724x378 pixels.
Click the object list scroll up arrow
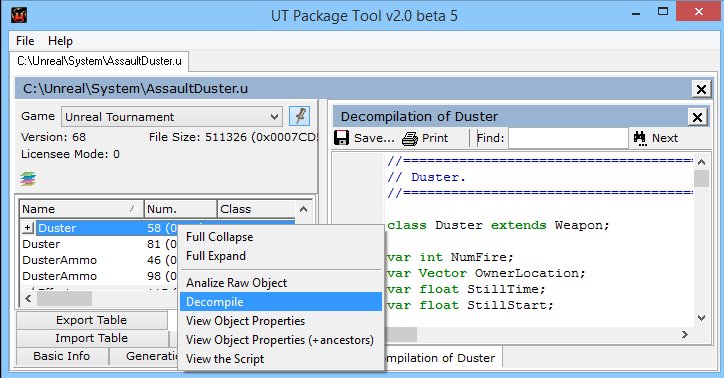click(303, 209)
